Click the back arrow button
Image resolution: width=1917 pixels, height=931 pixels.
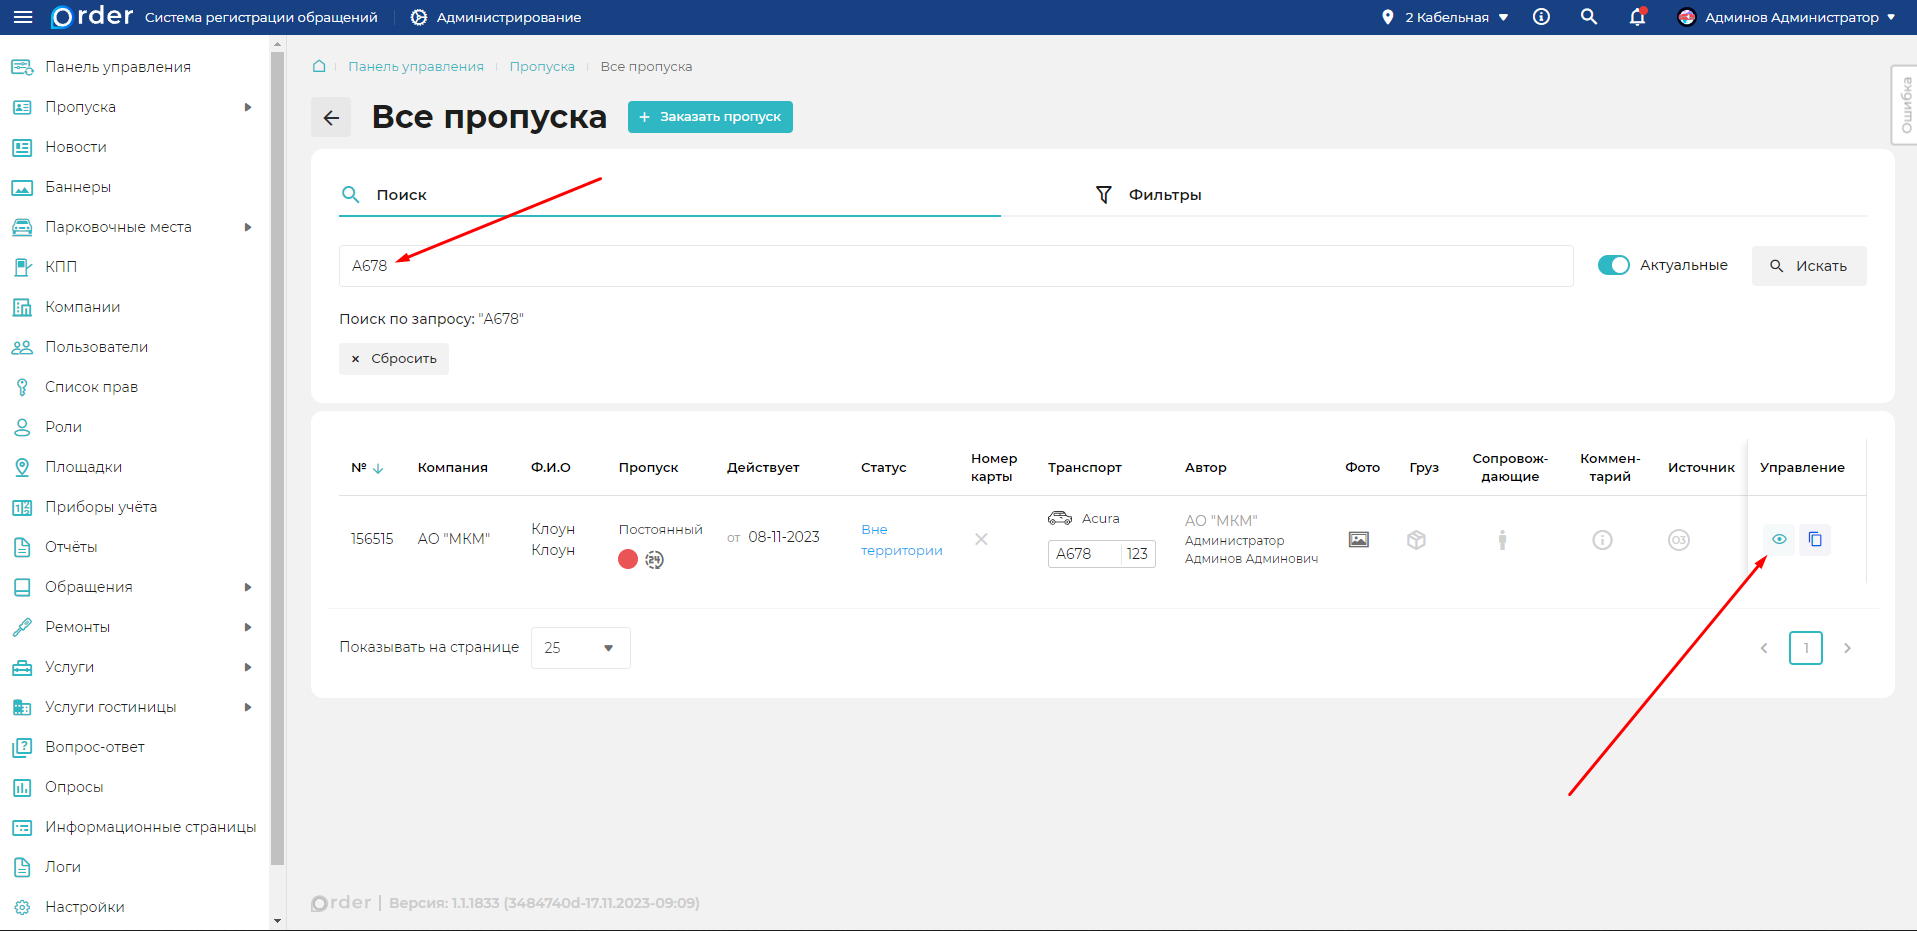pos(331,118)
